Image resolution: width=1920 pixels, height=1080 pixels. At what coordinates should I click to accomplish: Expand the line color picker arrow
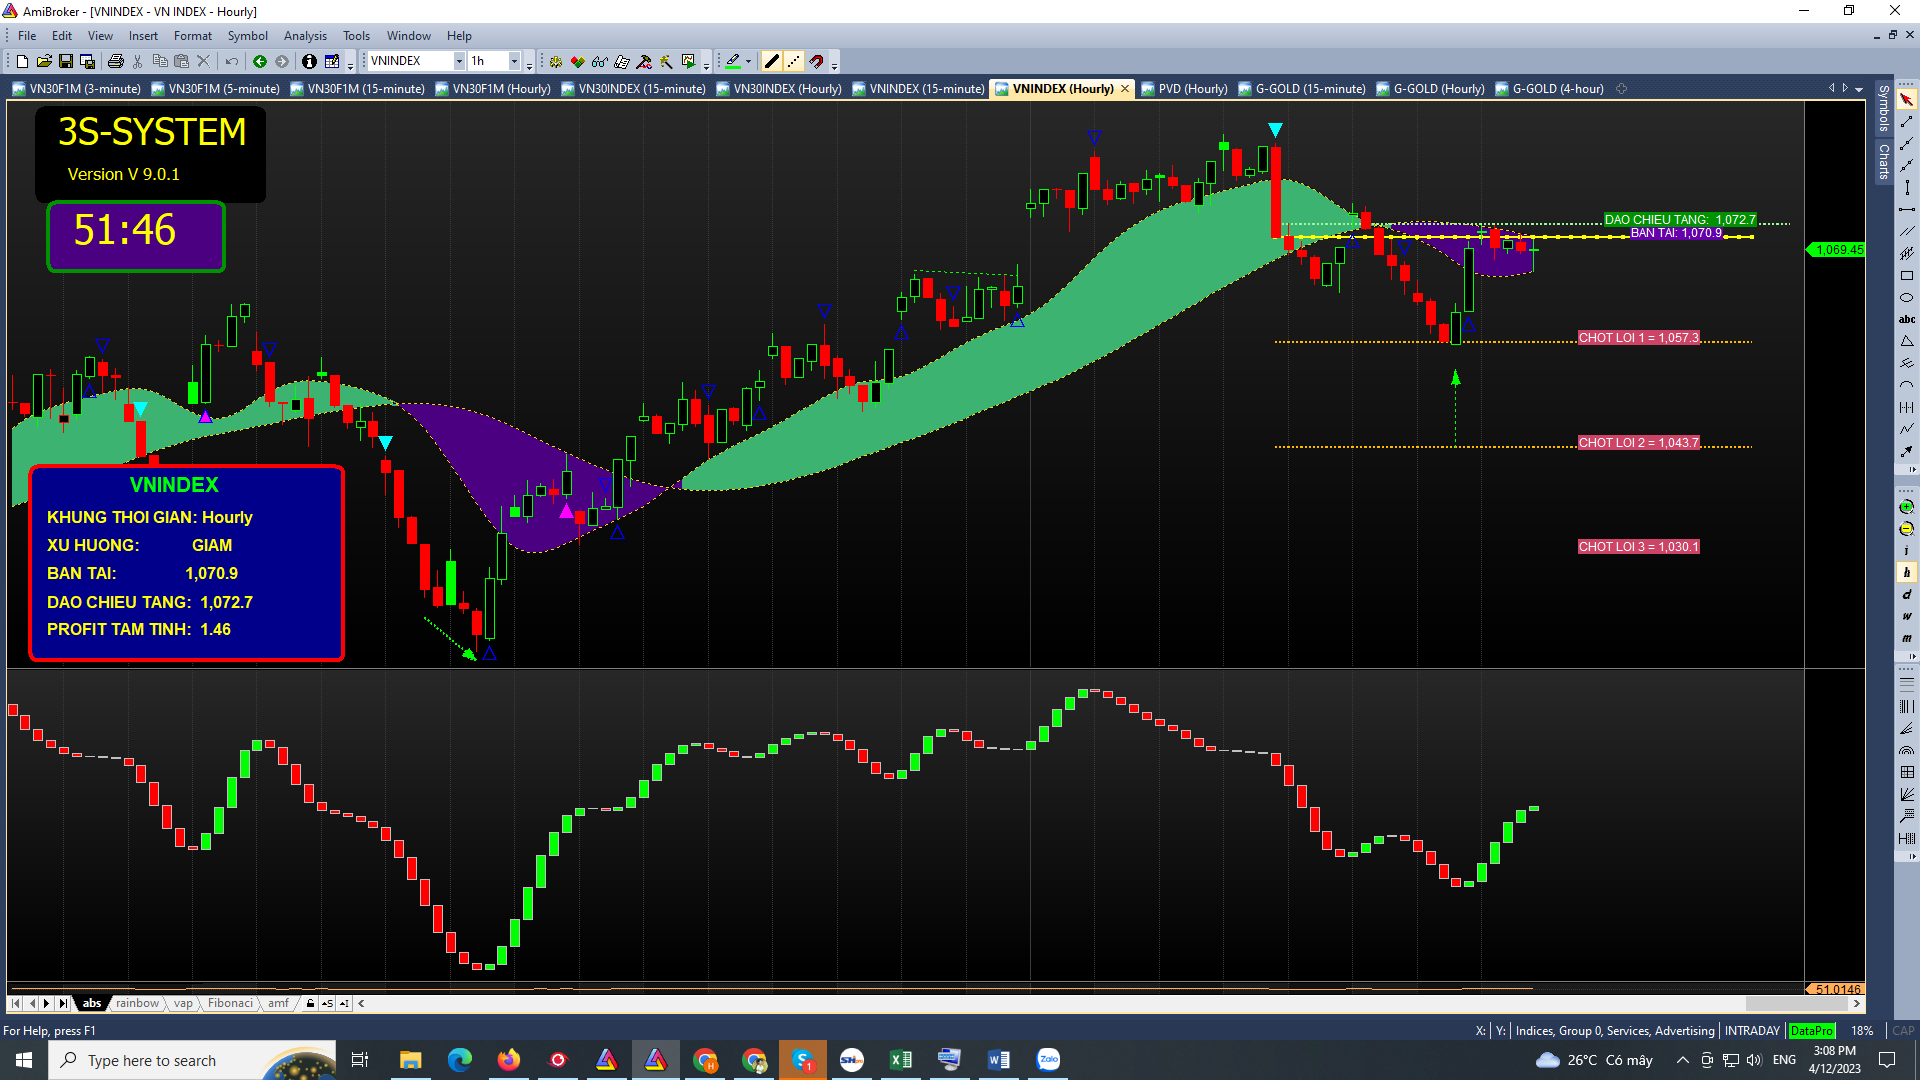tap(748, 62)
